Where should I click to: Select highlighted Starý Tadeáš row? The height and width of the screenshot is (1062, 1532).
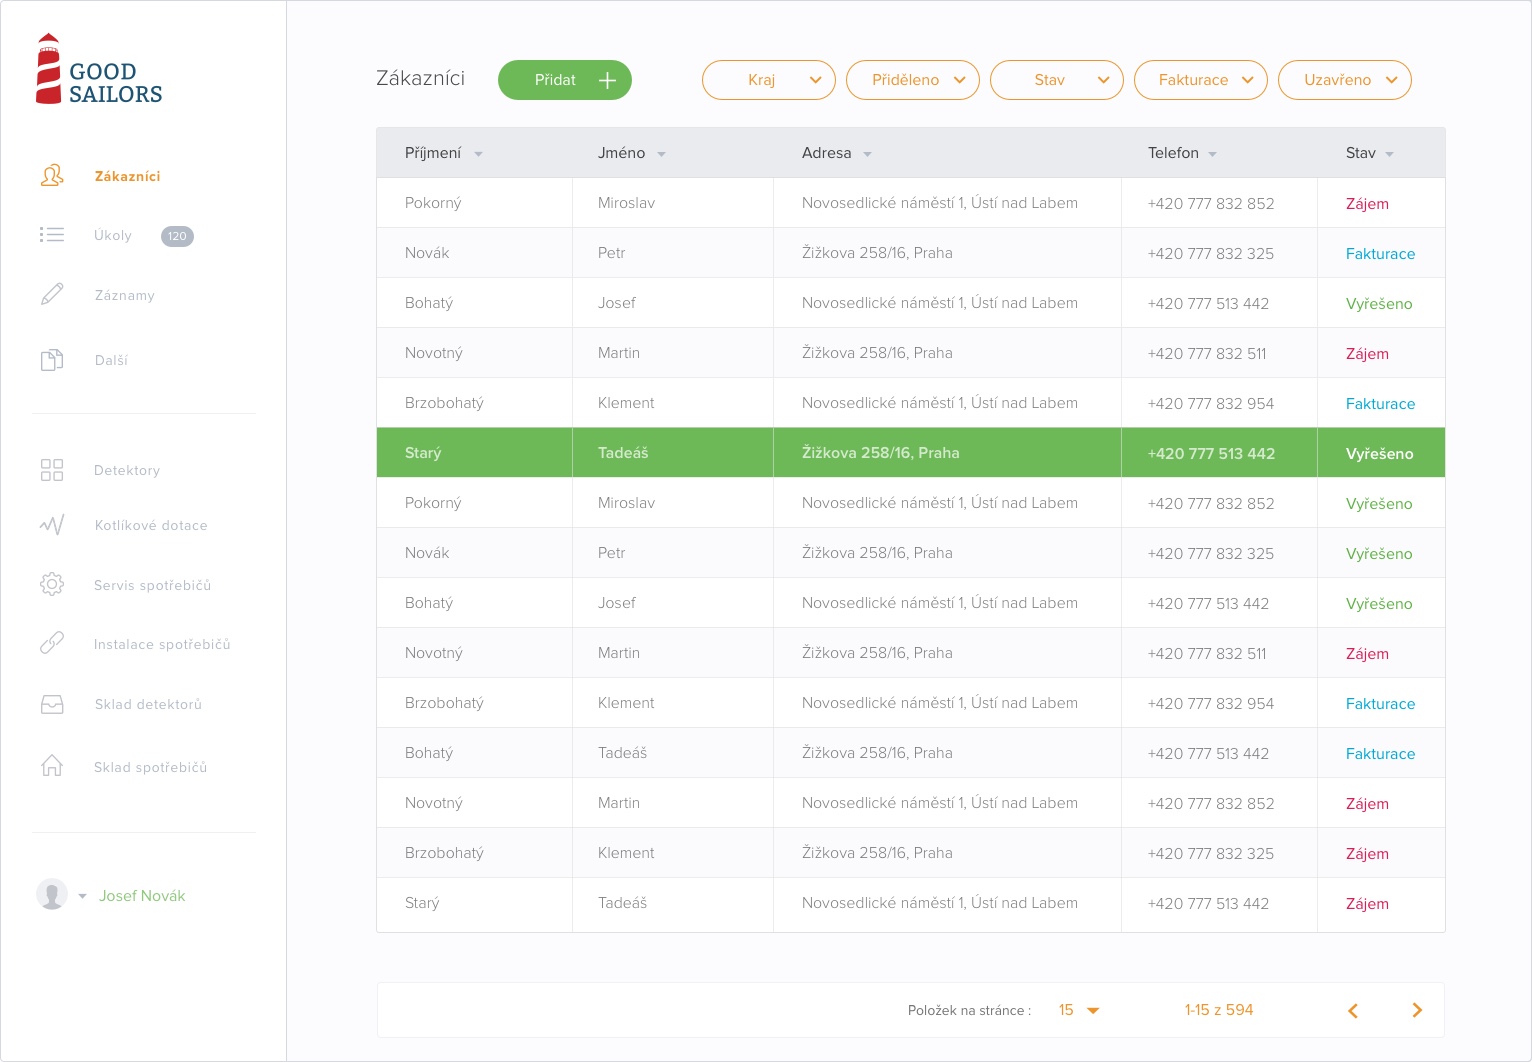(x=911, y=453)
